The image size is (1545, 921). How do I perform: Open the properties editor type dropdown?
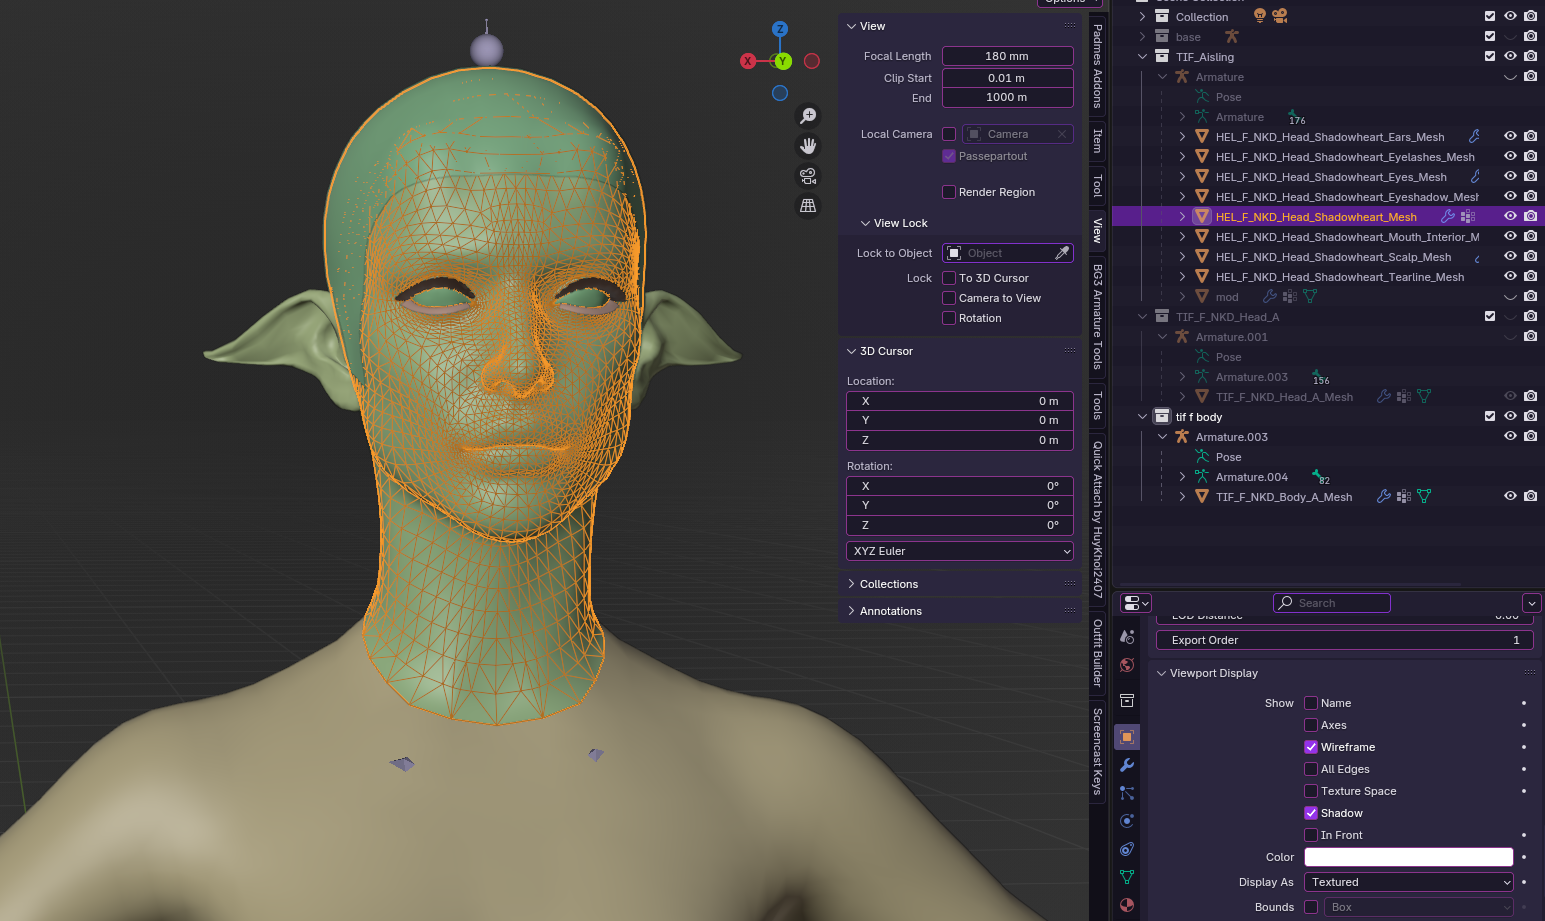(x=1136, y=603)
